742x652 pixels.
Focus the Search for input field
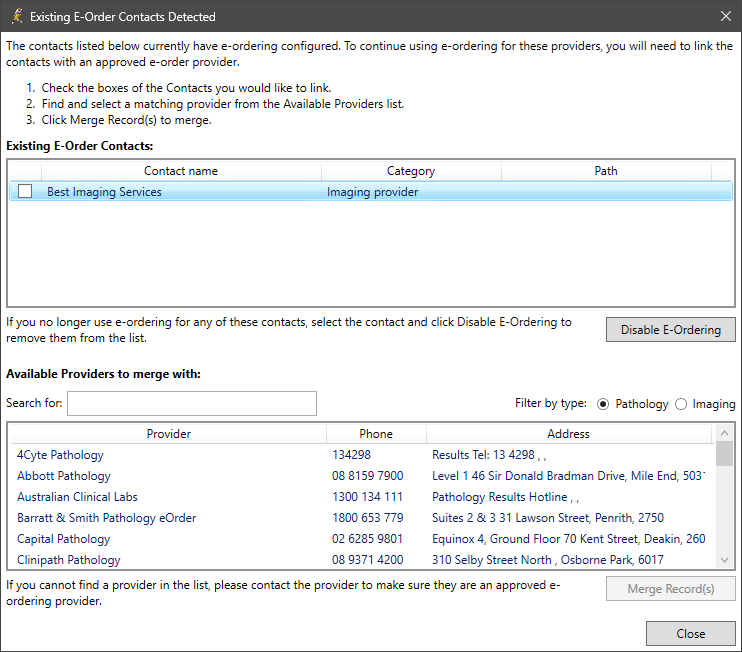pos(192,403)
